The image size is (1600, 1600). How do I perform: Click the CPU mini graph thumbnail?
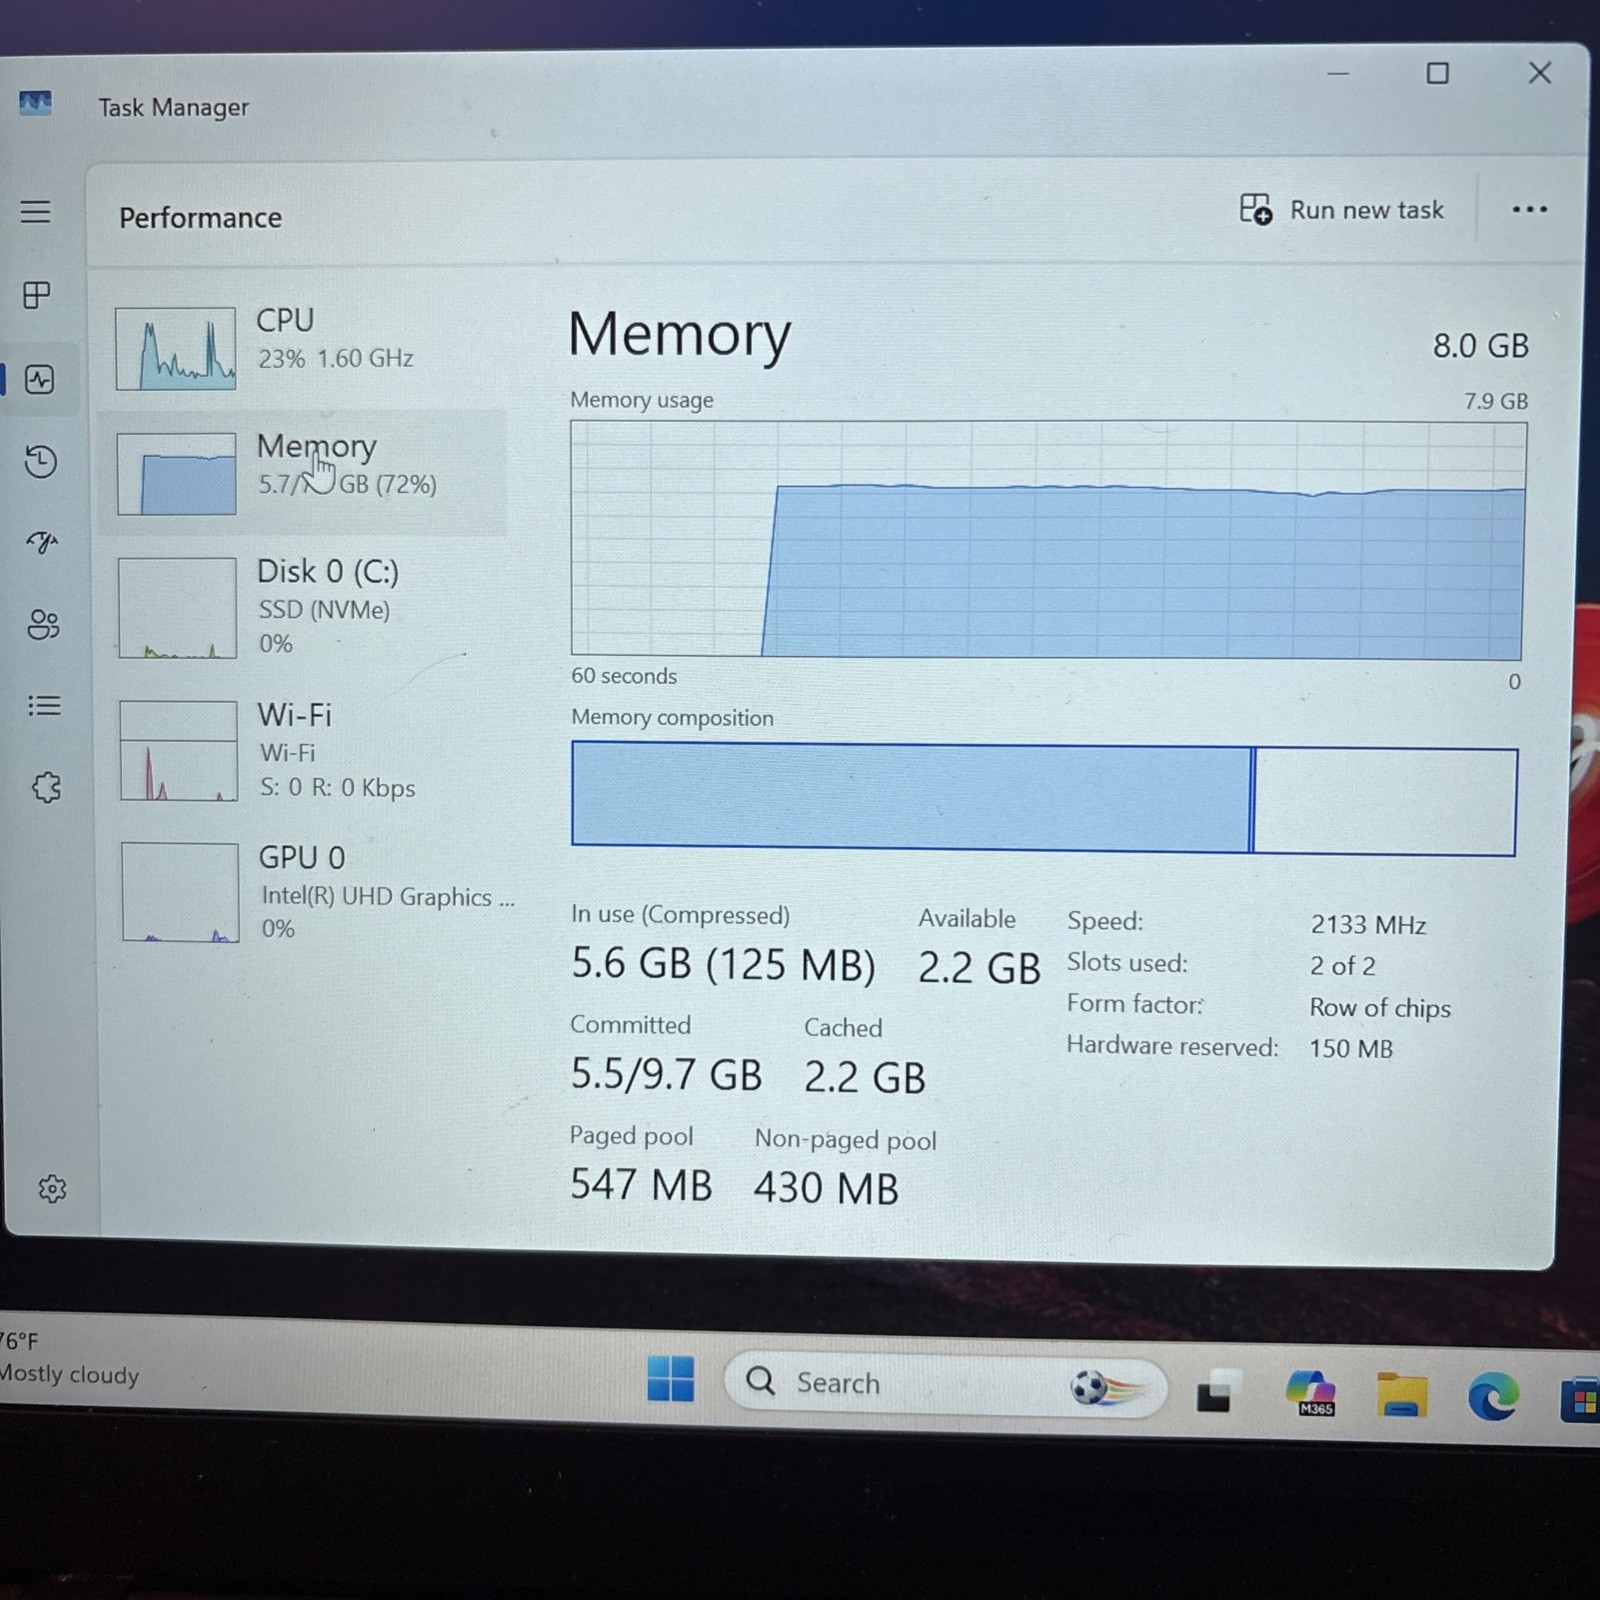click(176, 348)
